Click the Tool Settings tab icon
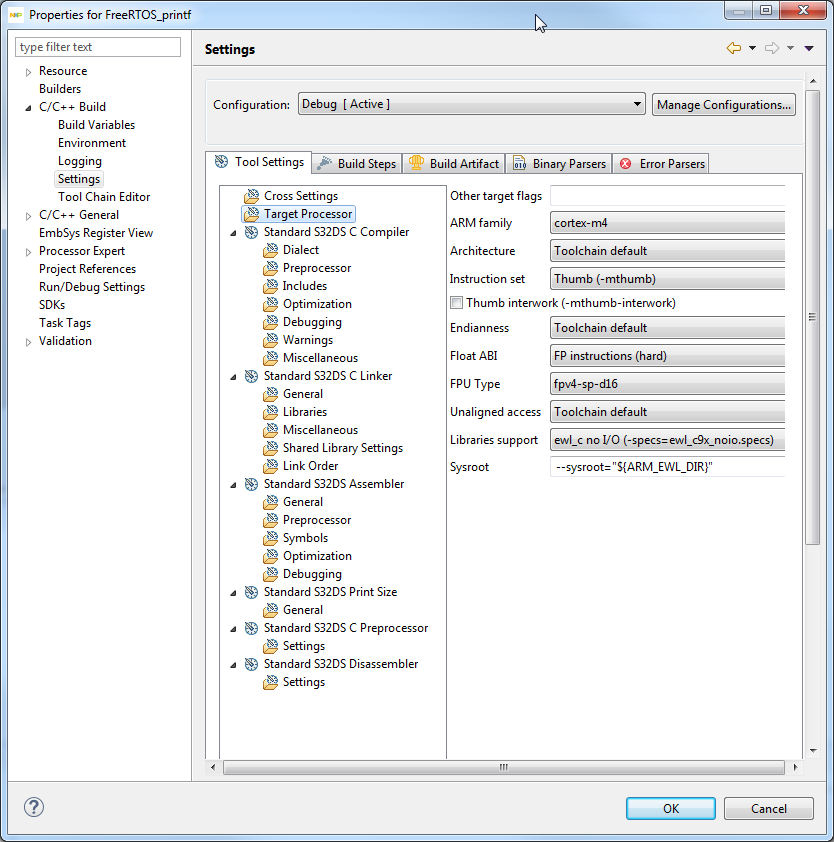 click(221, 162)
